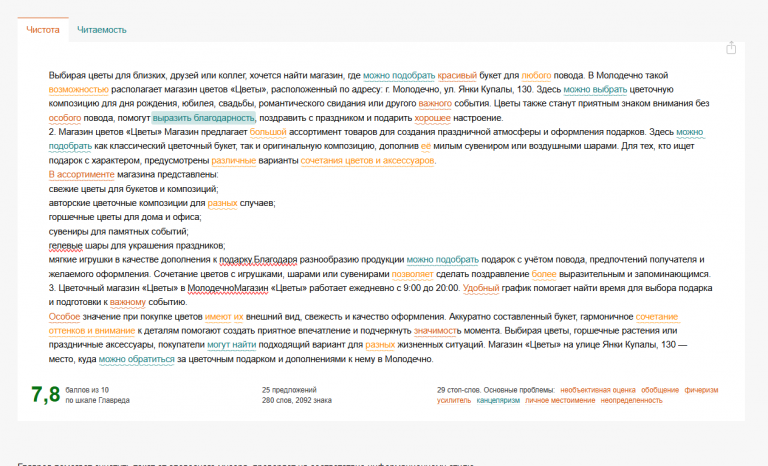The height and width of the screenshot is (466, 768).
Task: Click phrase сочетания цветов и аксессуаров
Action: [367, 161]
